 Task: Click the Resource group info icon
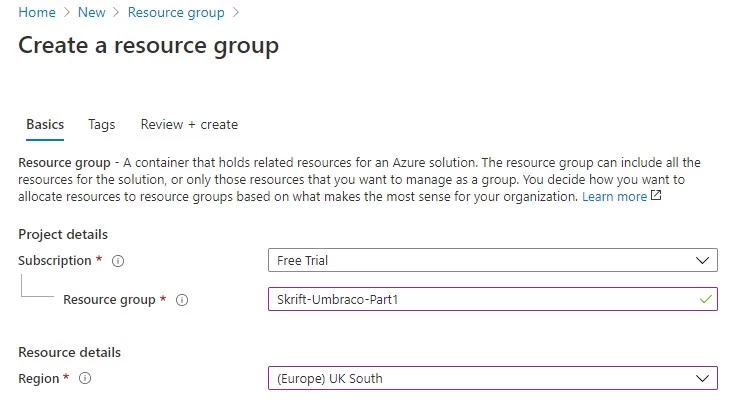coord(182,300)
